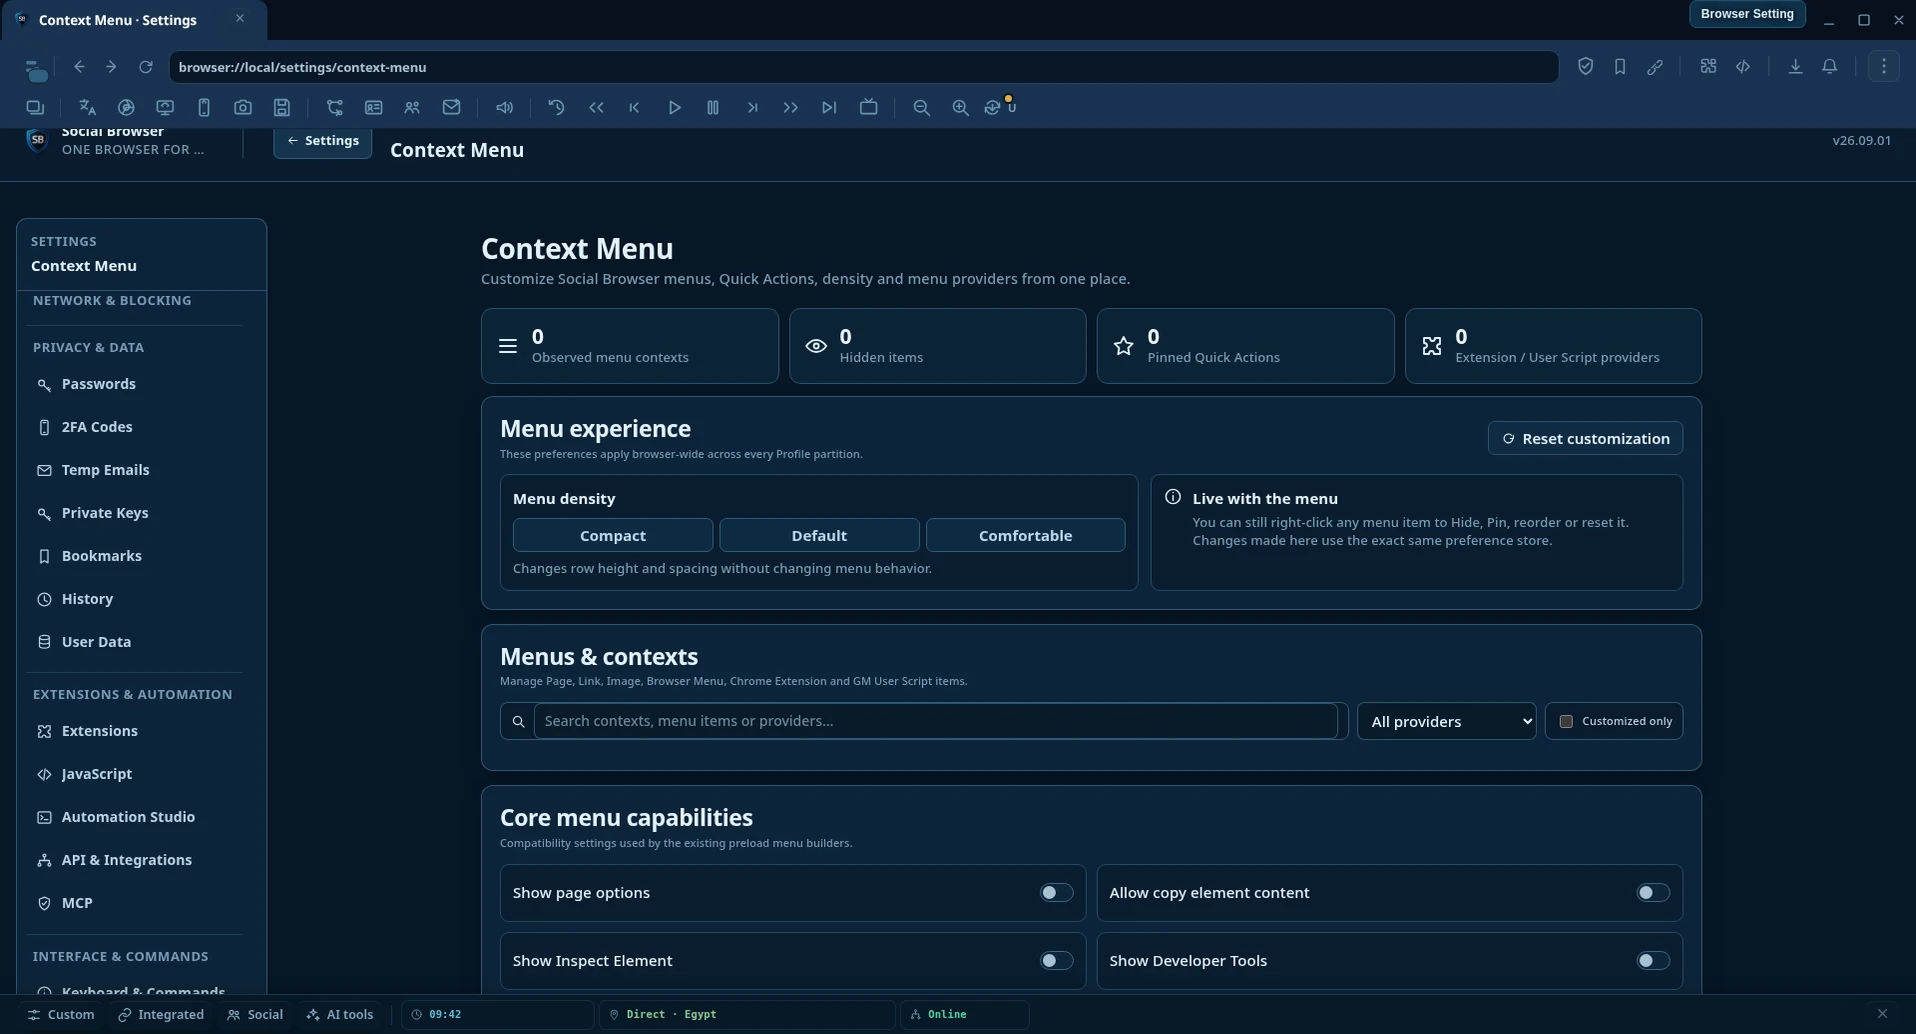
Task: Select Default menu density
Action: point(819,536)
